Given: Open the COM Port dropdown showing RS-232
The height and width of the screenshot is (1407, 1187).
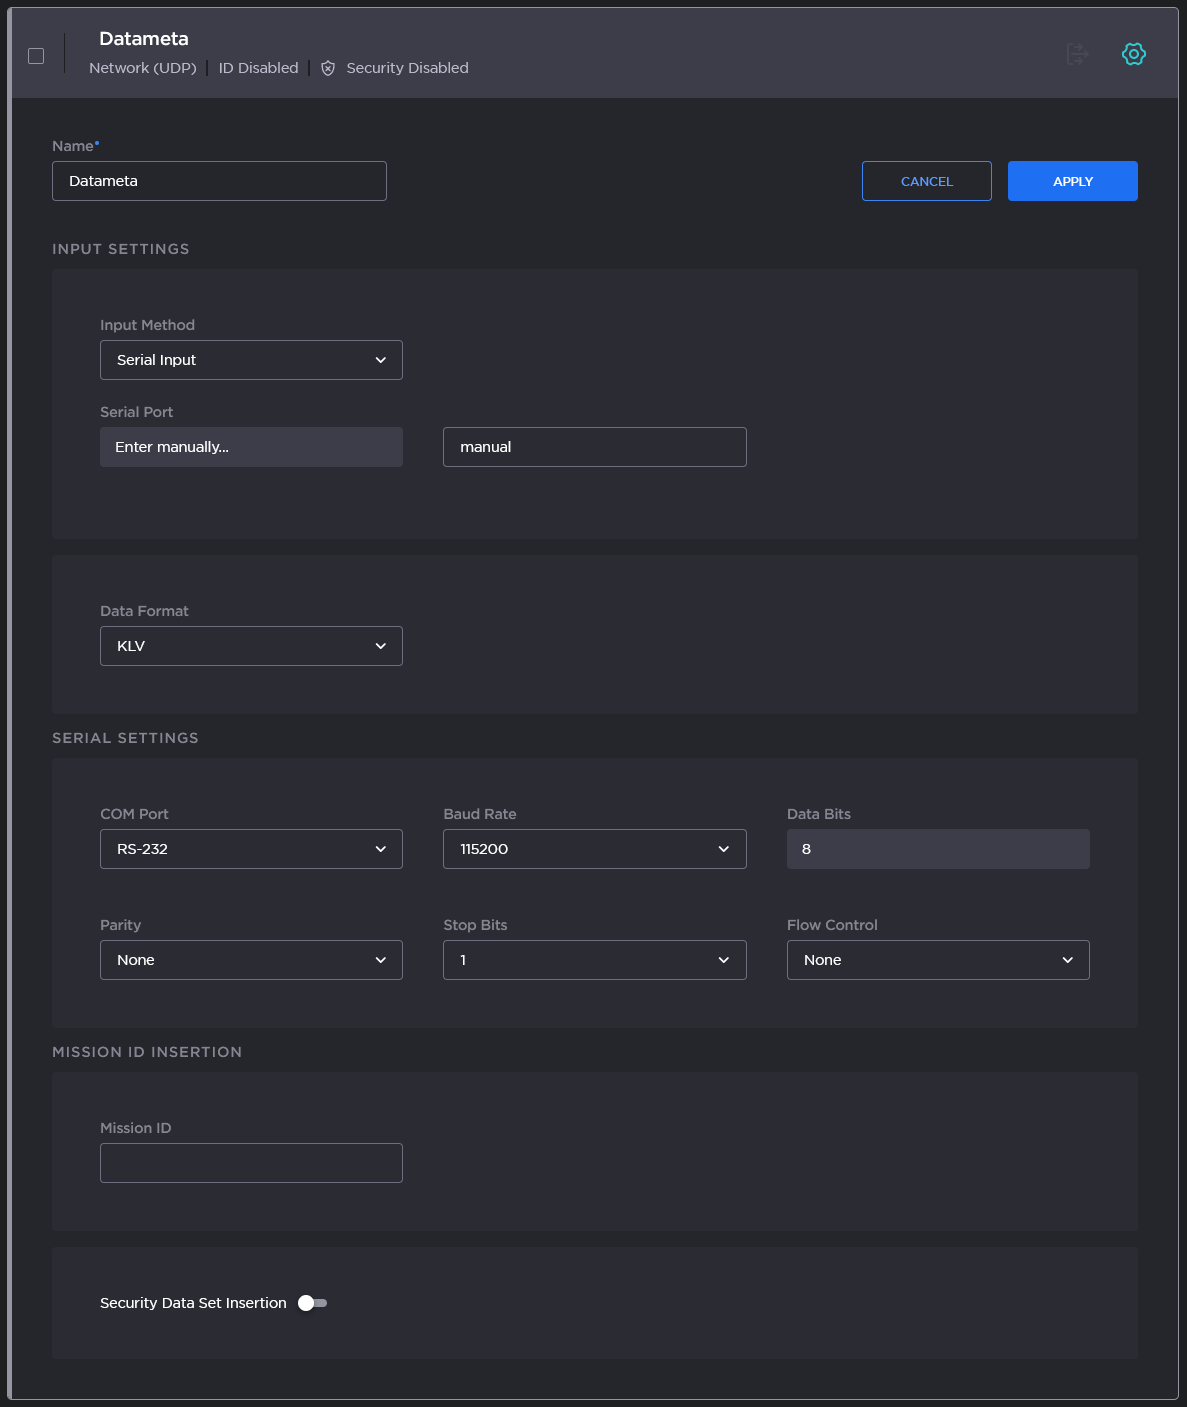Looking at the screenshot, I should tap(251, 848).
